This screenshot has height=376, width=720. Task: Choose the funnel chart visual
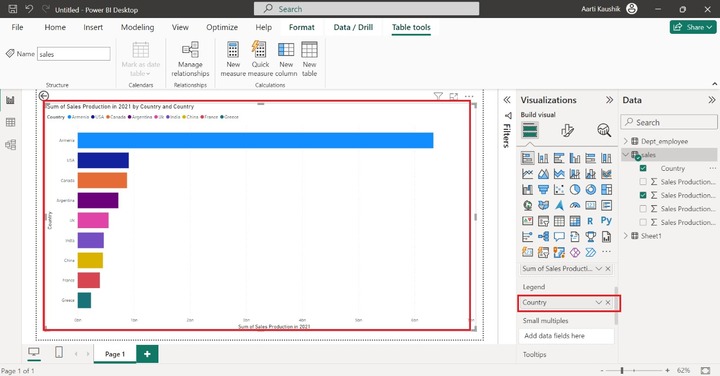543,190
